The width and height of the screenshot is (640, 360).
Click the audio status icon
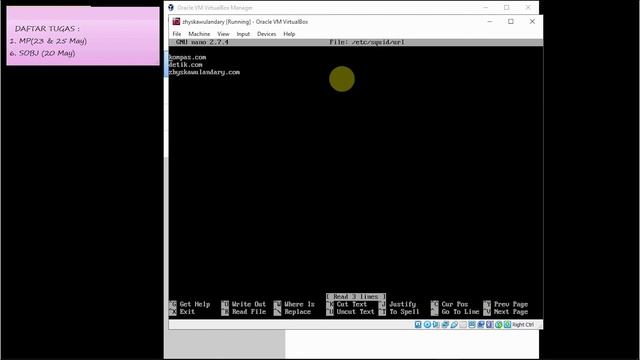[436, 324]
